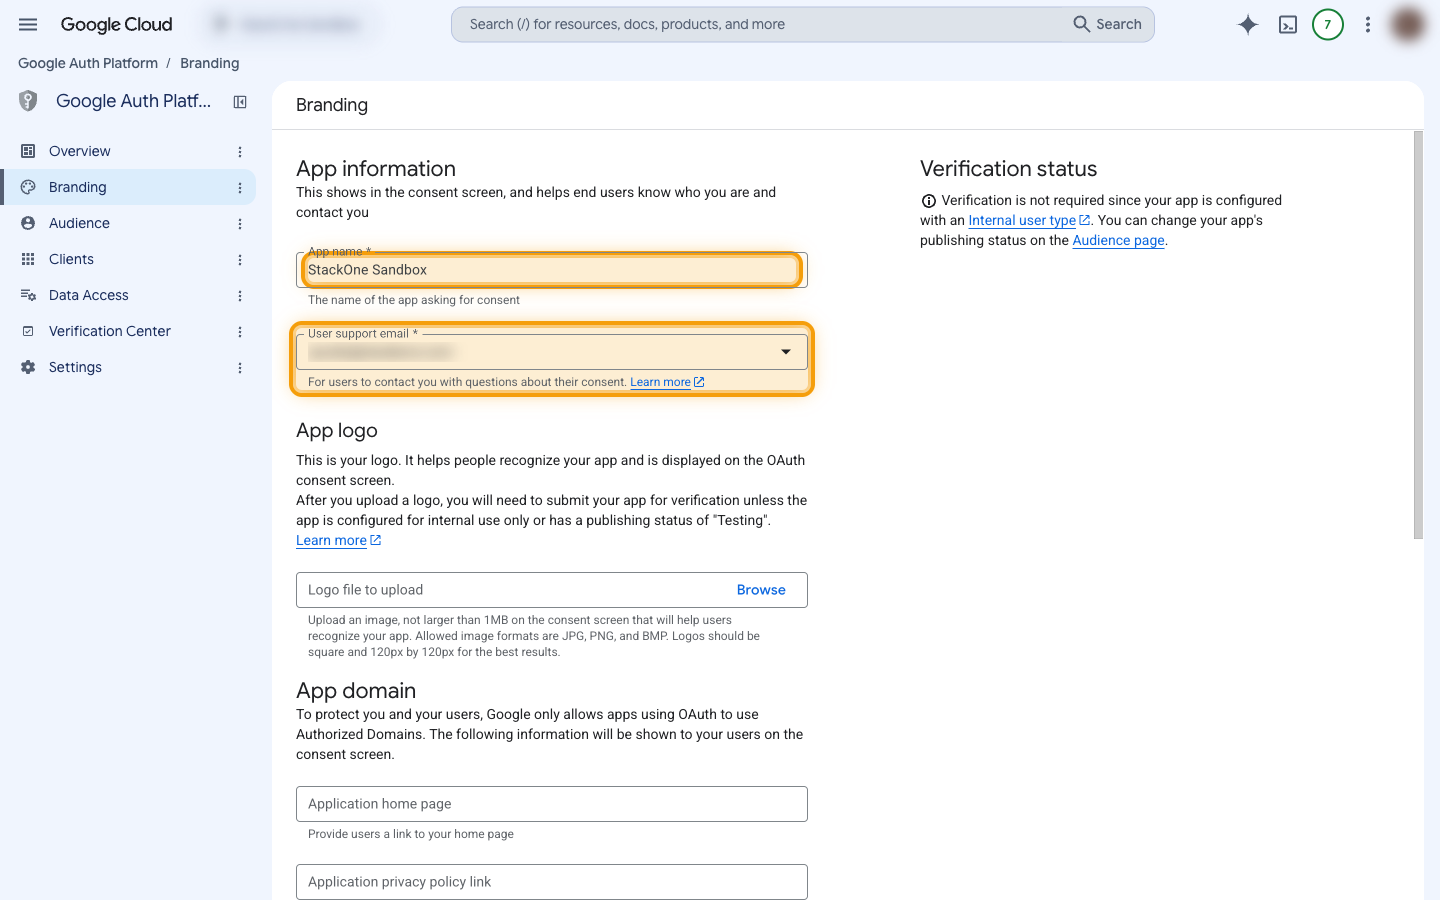Click the Branding palette icon
This screenshot has width=1440, height=900.
tap(28, 187)
